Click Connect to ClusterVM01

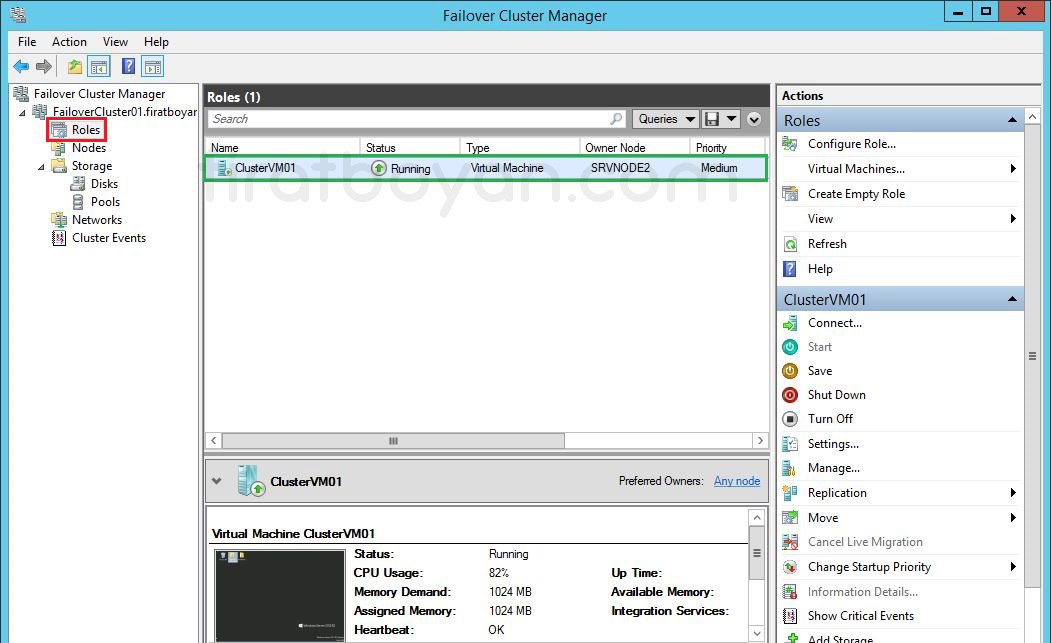click(834, 323)
